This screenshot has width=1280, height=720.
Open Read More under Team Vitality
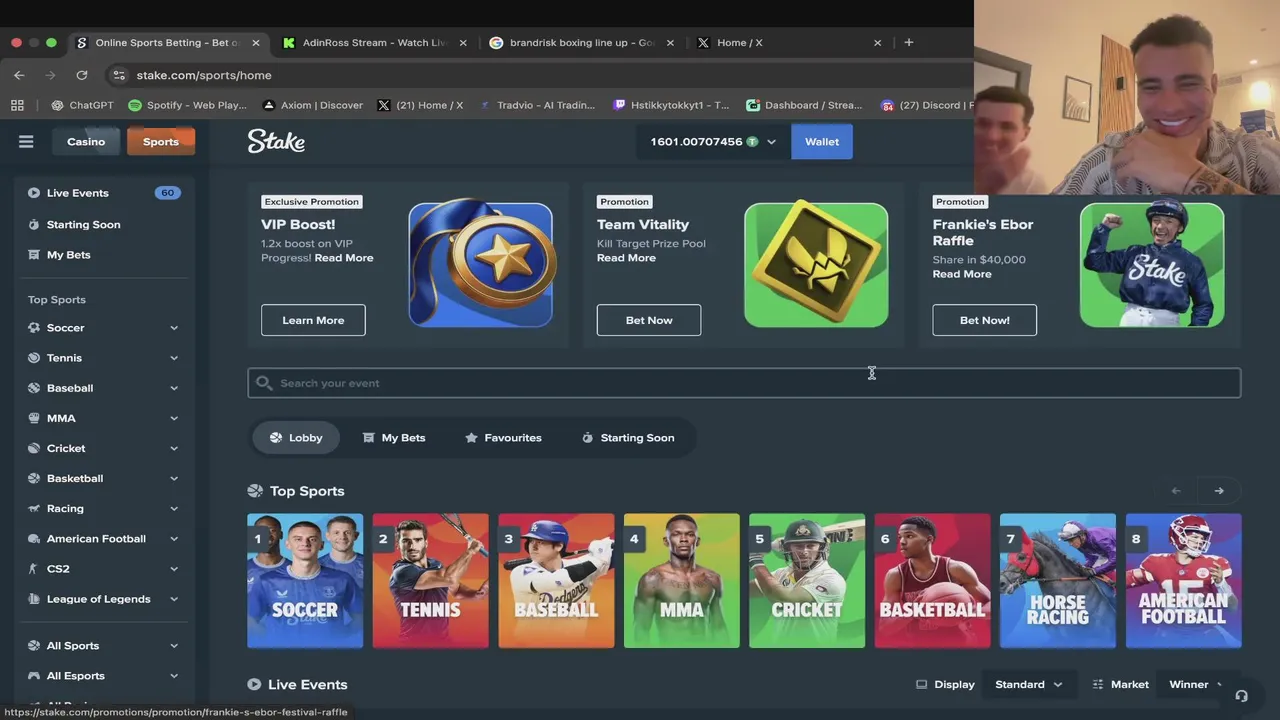626,258
